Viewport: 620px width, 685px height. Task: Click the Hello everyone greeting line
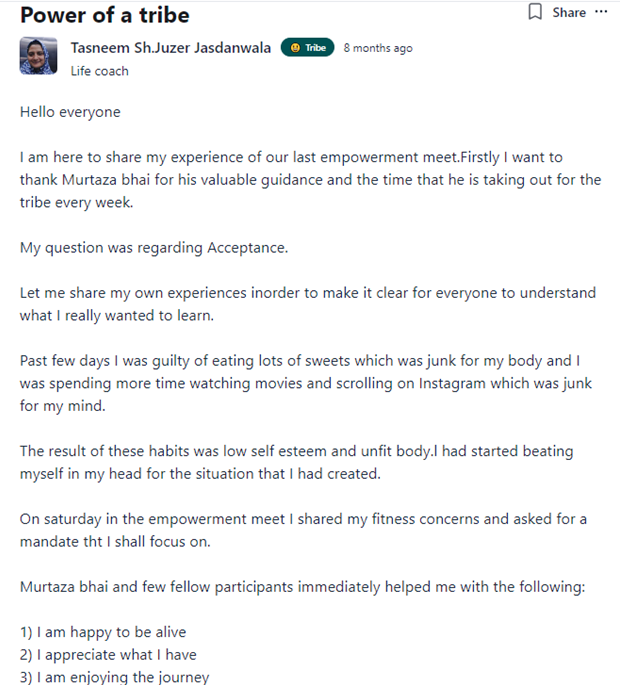point(70,112)
